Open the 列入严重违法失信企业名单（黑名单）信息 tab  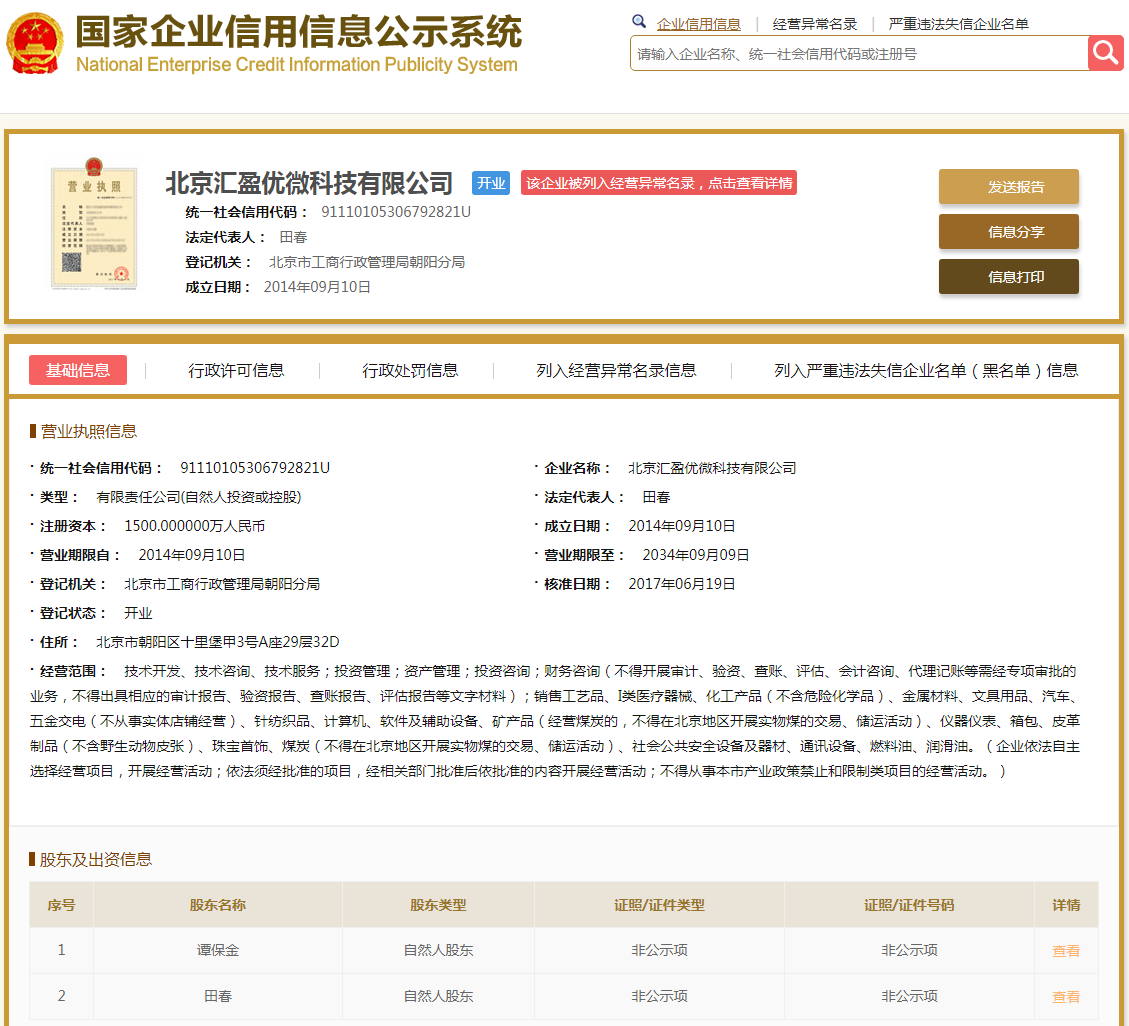[926, 370]
